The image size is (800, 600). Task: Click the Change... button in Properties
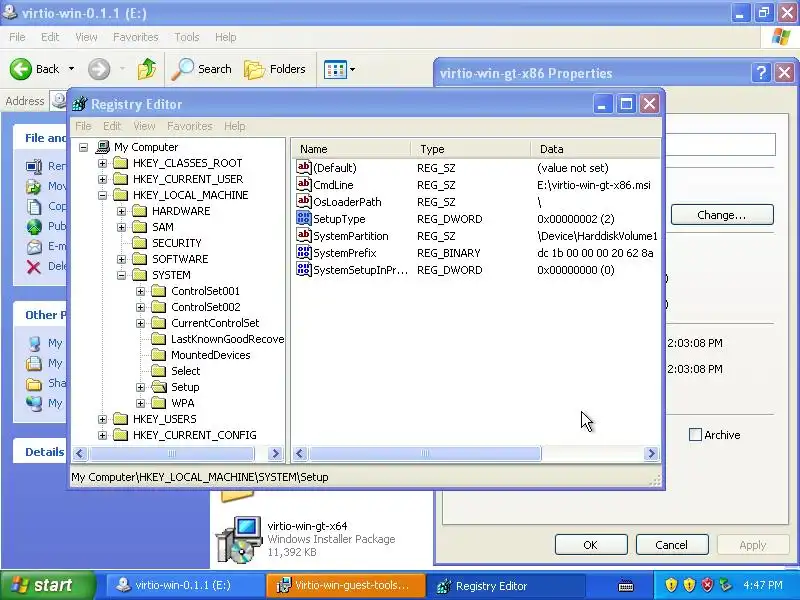point(722,215)
